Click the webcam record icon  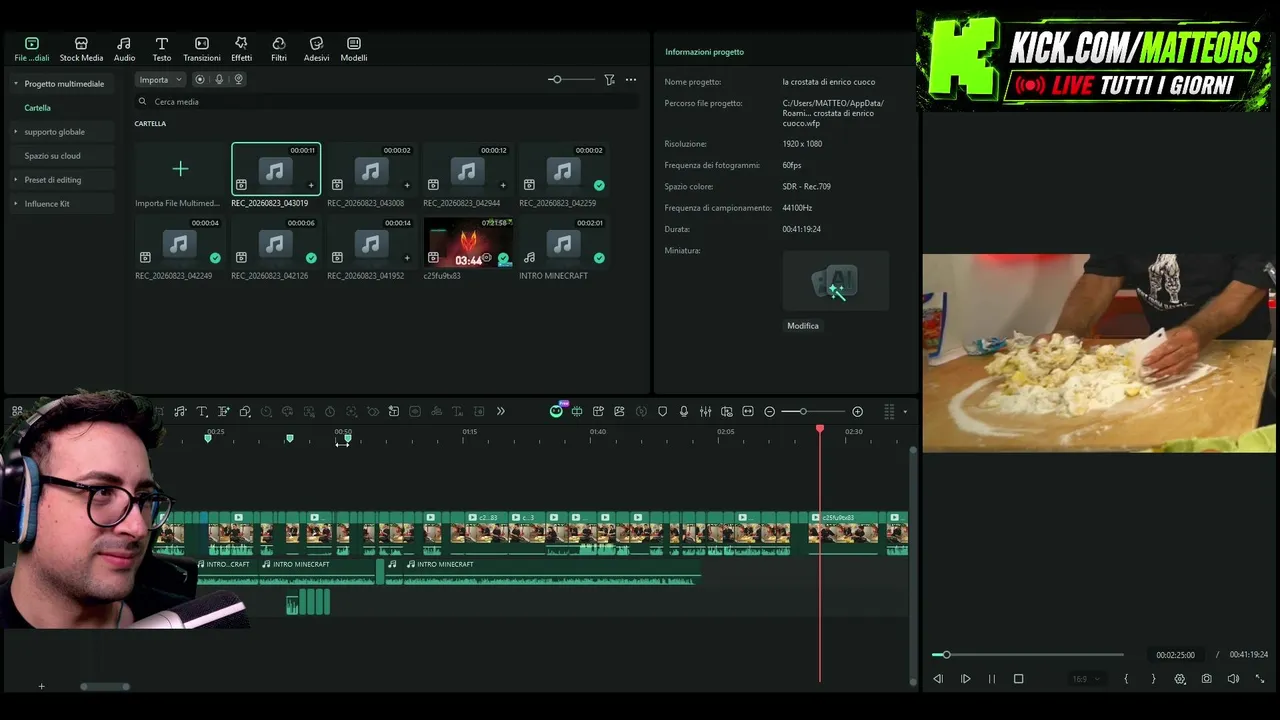pyautogui.click(x=238, y=80)
